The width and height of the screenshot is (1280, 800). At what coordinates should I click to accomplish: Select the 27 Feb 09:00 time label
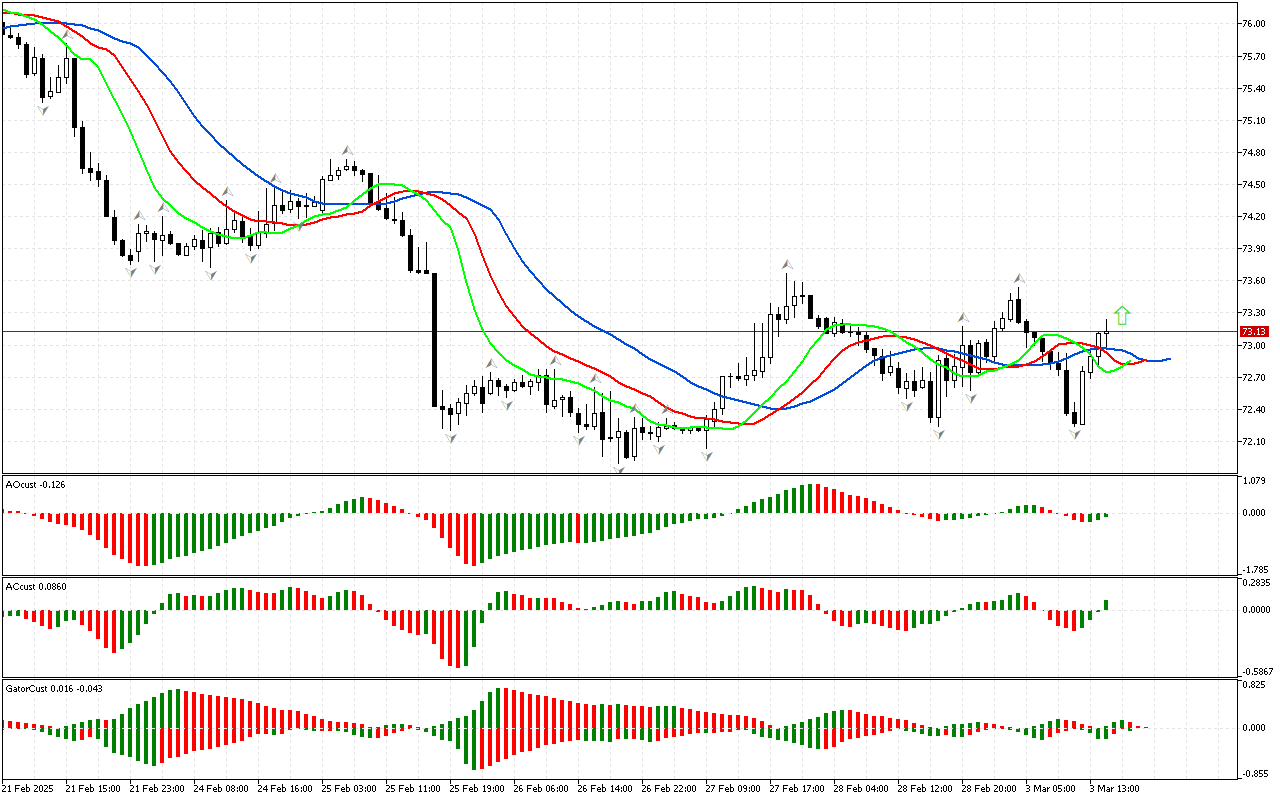[x=733, y=789]
